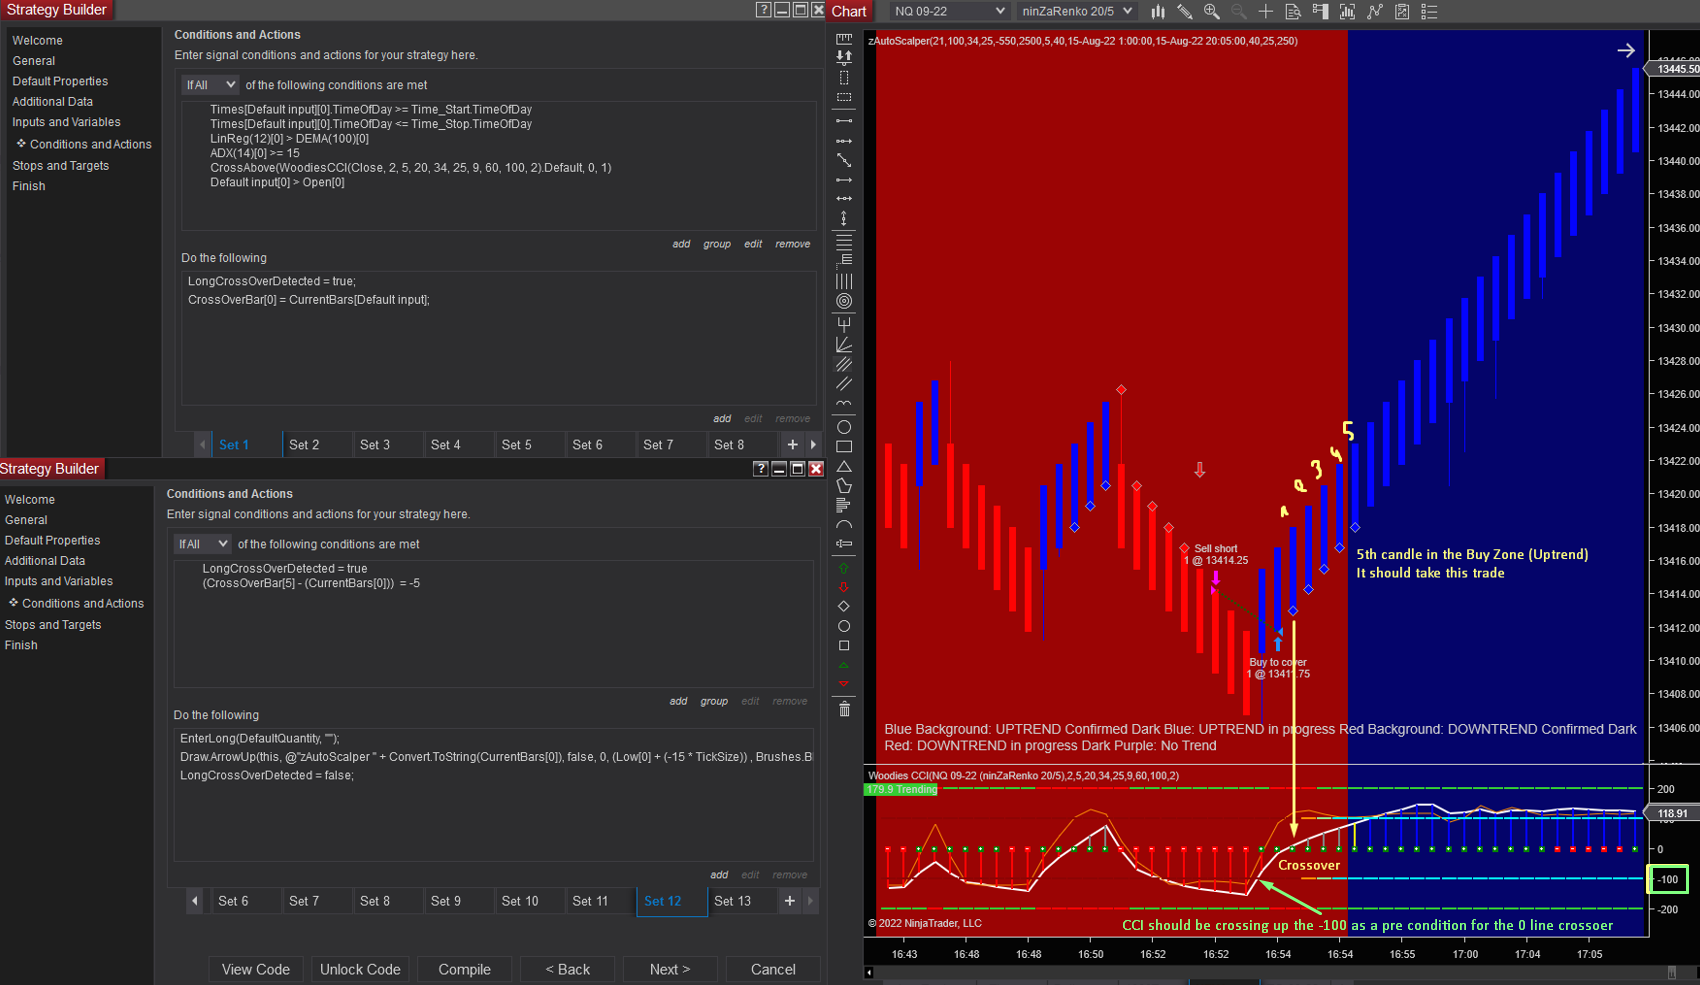1700x985 pixels.
Task: Click the chart scroll-to-latest arrow button
Action: (1626, 50)
